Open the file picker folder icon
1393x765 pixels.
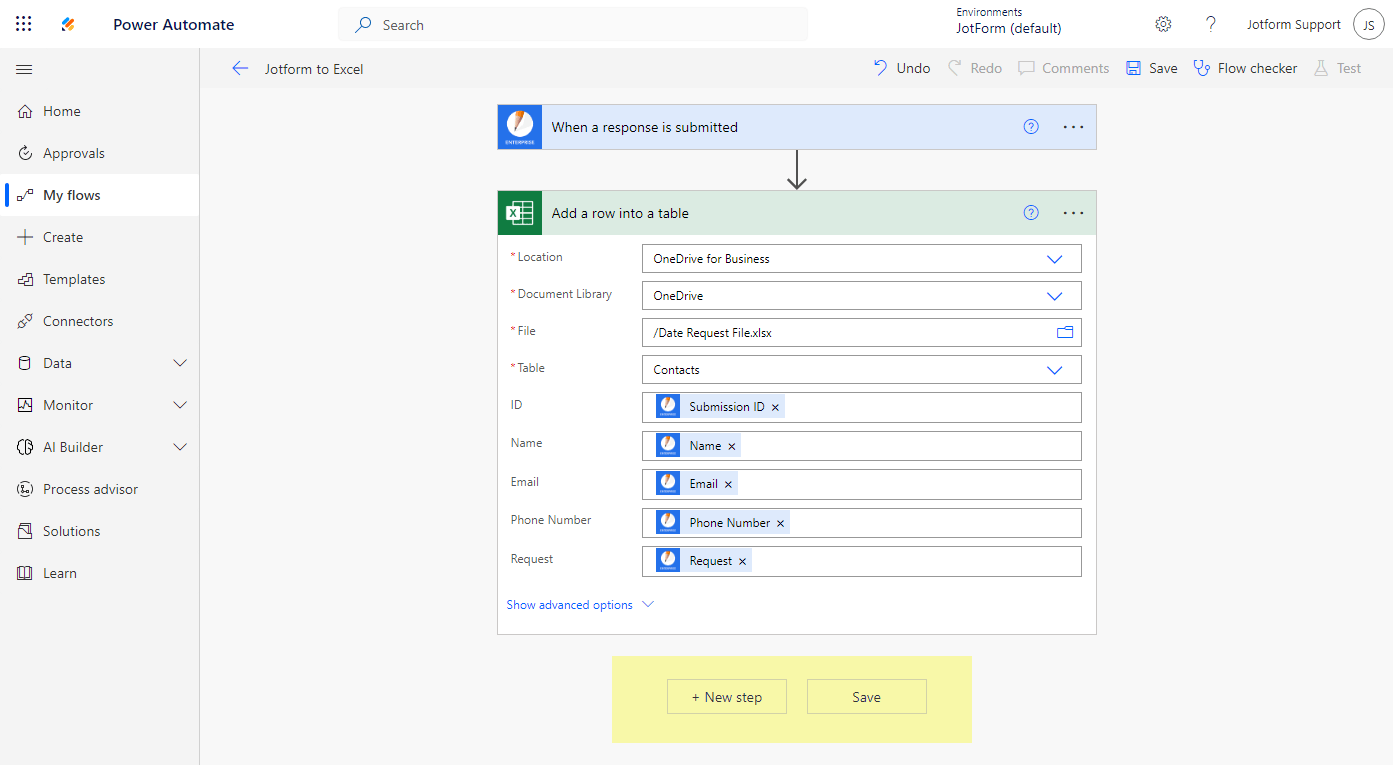1065,332
